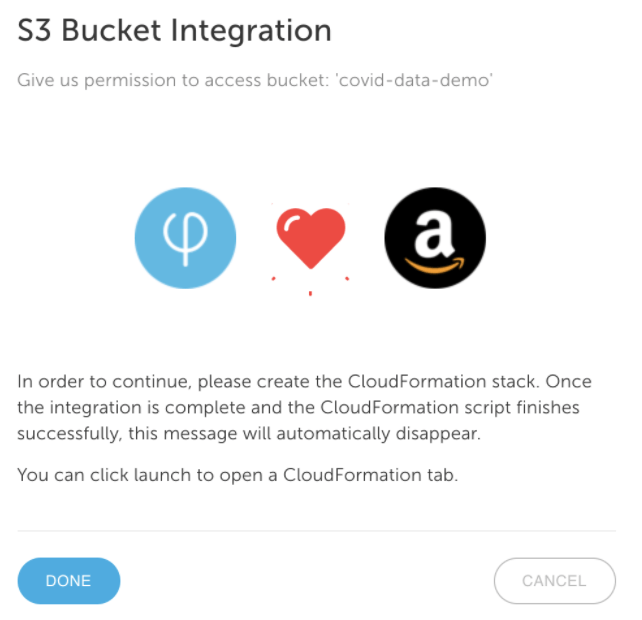Click 'In order to continue' text
The width and height of the screenshot is (642, 620).
point(104,382)
